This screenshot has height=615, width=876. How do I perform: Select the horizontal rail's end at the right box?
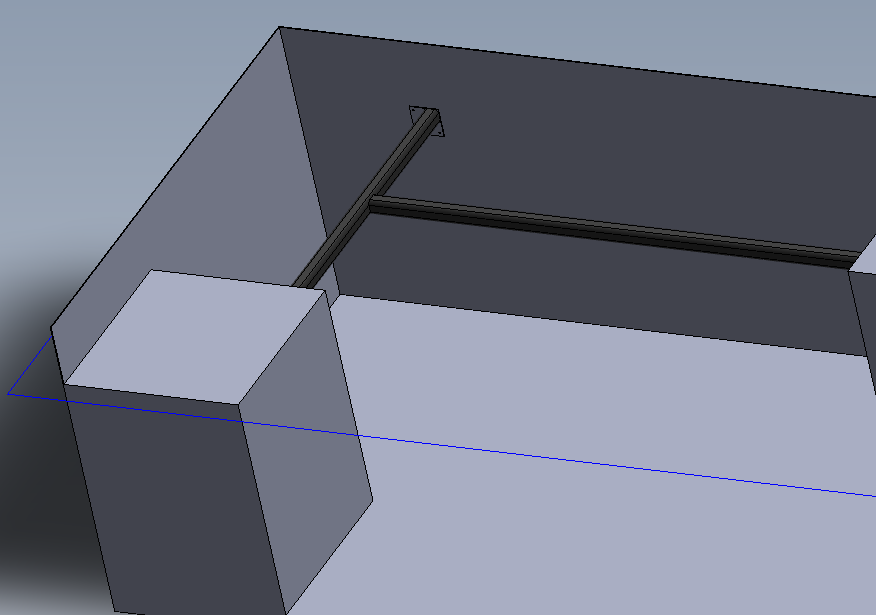pyautogui.click(x=850, y=258)
